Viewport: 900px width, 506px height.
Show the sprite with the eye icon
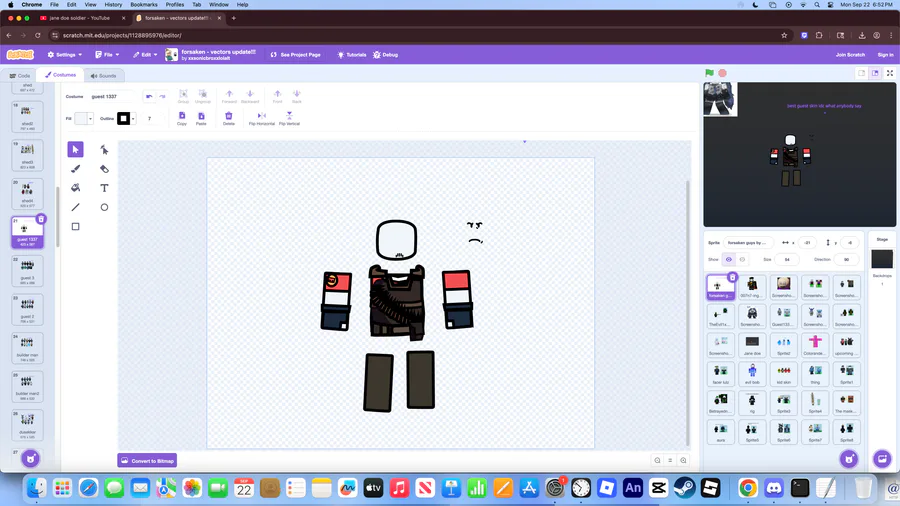729,259
